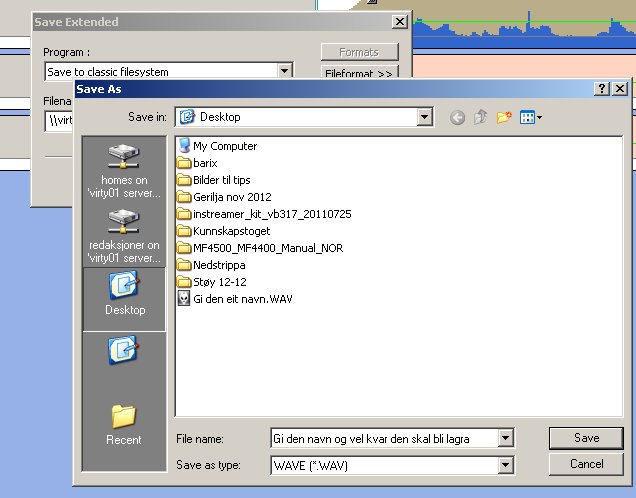The height and width of the screenshot is (498, 636).
Task: Select instreamer_kit_vb317_20110725 folder
Action: tap(264, 214)
